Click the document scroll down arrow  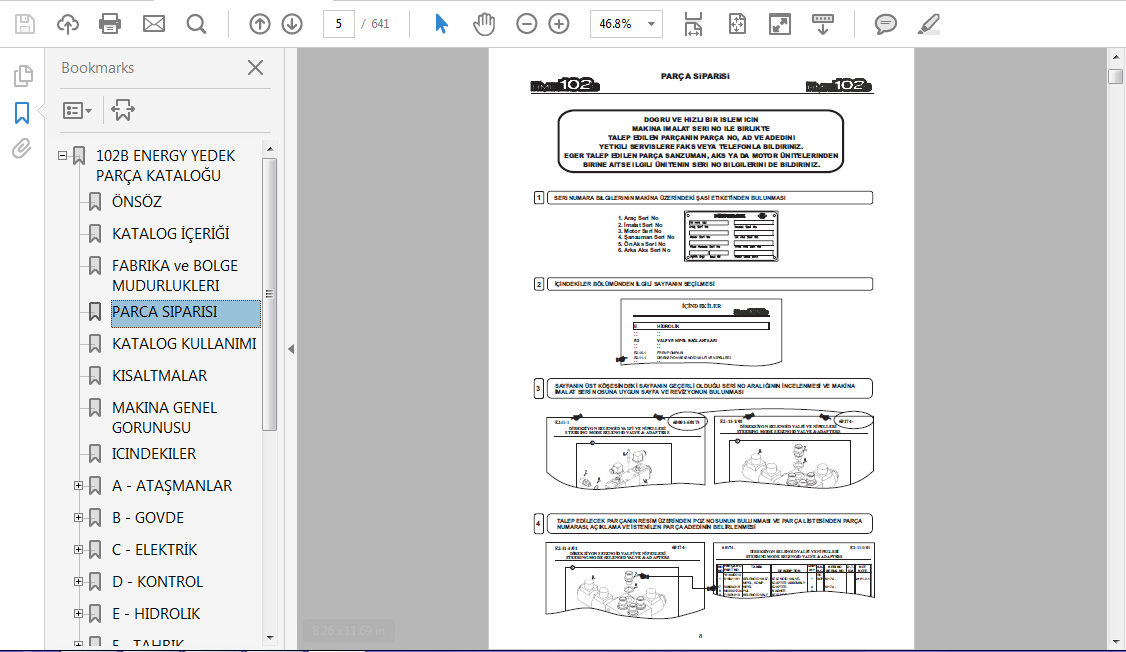[x=1115, y=641]
